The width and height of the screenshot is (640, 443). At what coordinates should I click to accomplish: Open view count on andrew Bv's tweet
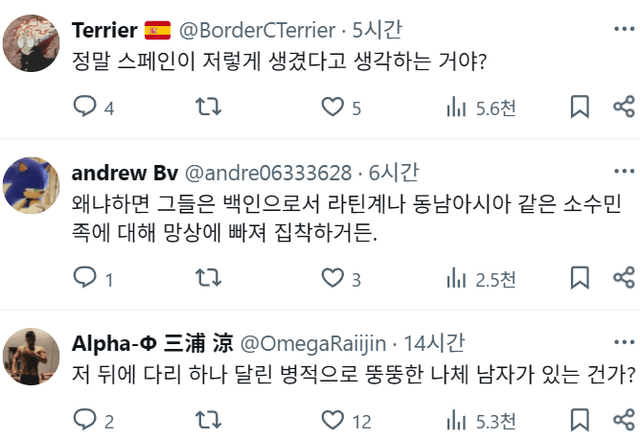tap(456, 278)
